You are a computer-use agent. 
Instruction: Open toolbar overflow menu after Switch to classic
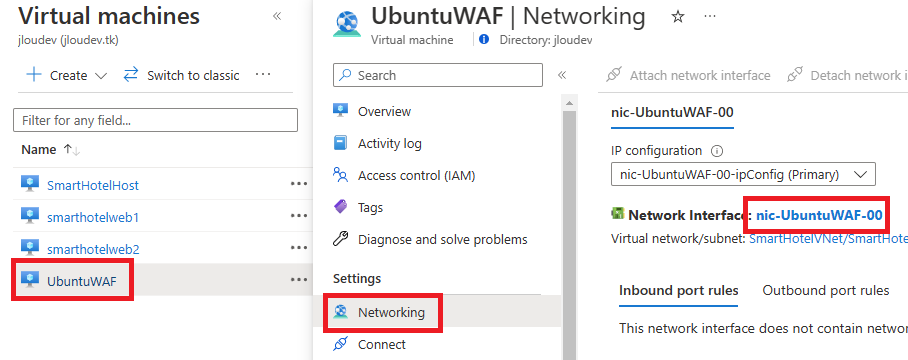point(263,75)
